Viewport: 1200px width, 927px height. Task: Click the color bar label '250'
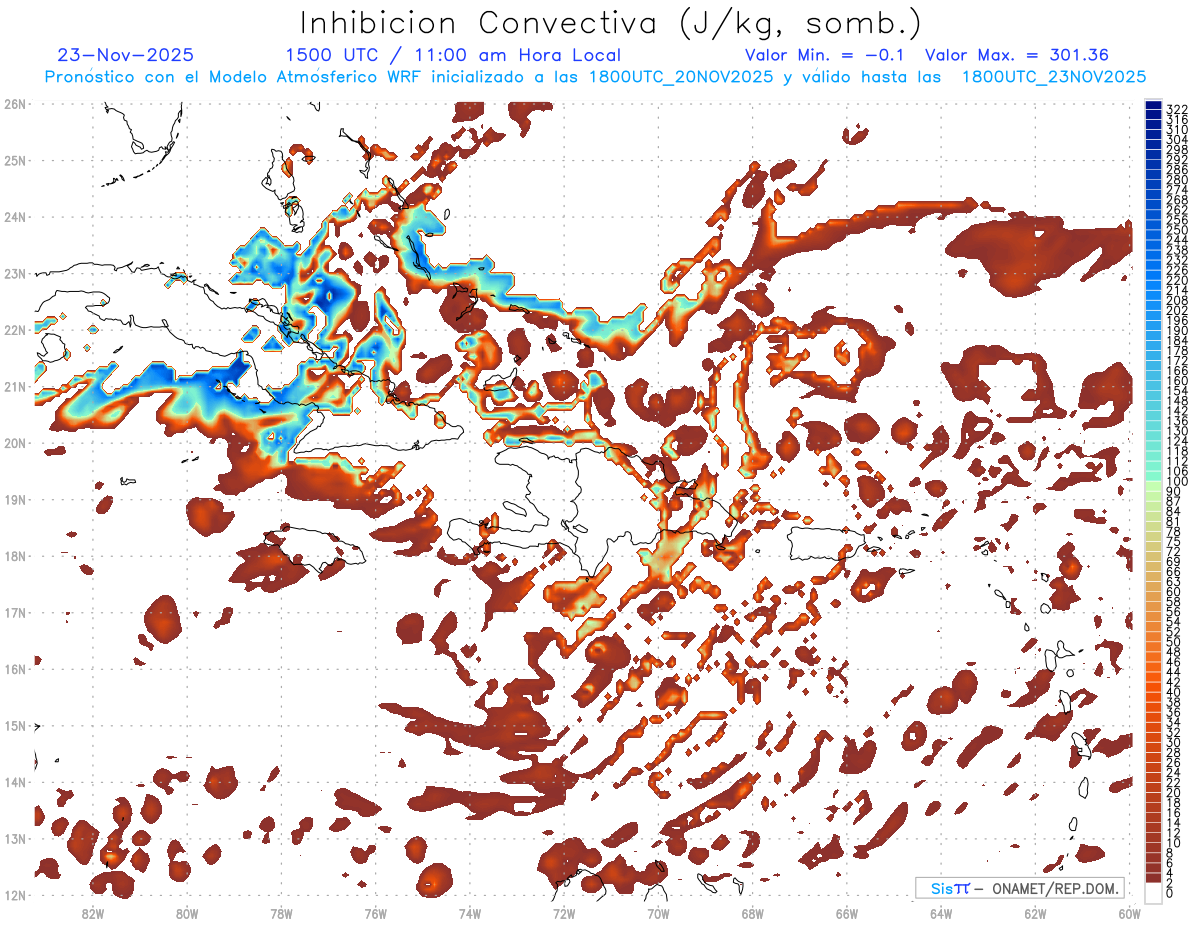[1177, 230]
